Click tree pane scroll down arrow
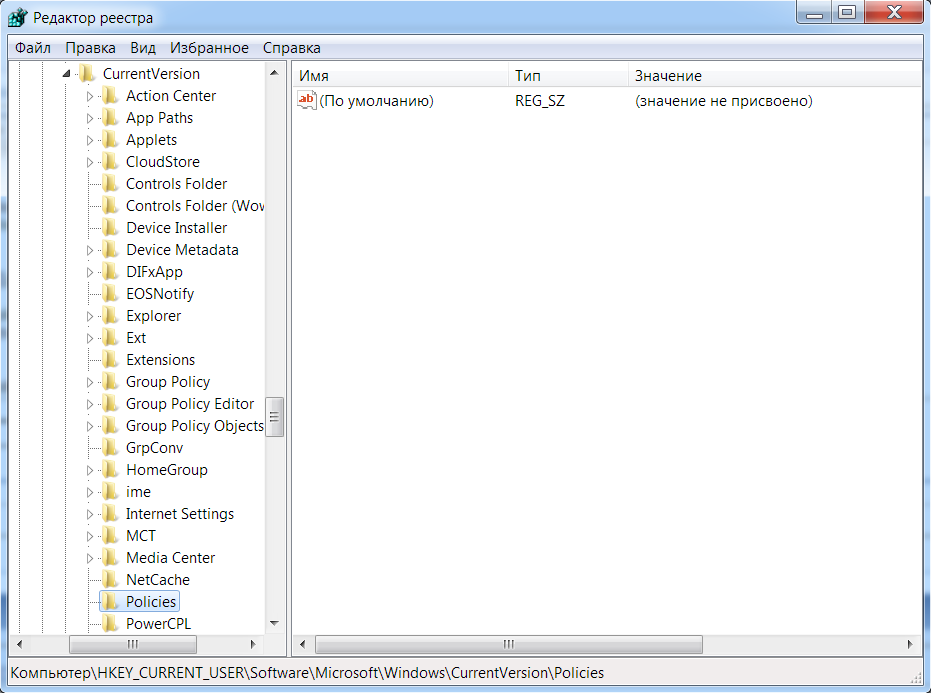Screen dimensions: 931x693 tap(274, 624)
